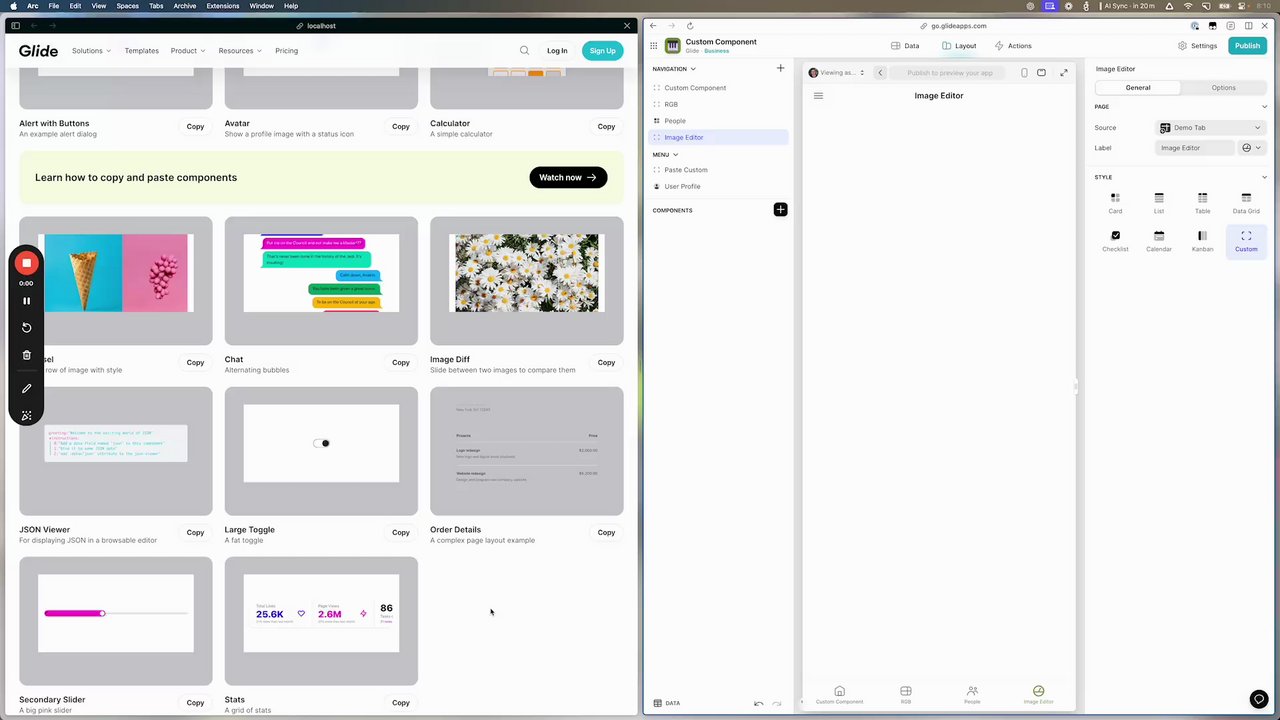Collapse the MENU section
Viewport: 1280px width, 720px height.
(x=665, y=155)
